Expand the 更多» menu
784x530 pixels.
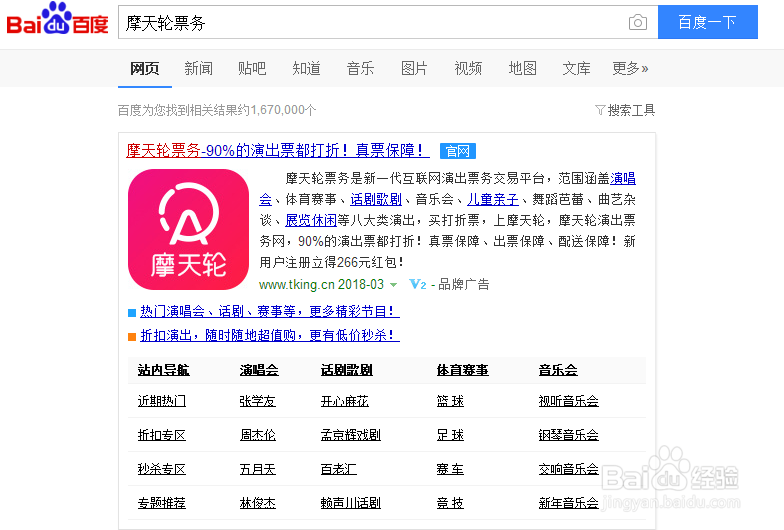pos(630,68)
